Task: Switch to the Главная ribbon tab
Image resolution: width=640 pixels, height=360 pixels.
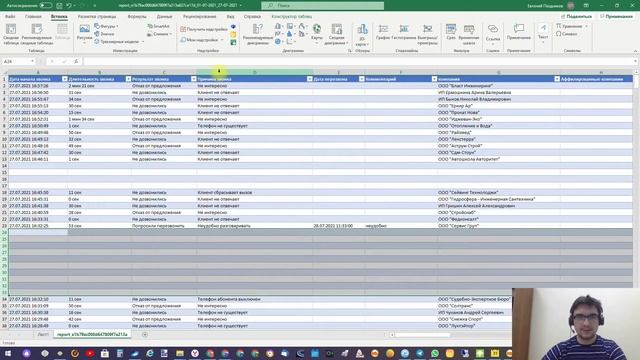Action: tap(33, 17)
